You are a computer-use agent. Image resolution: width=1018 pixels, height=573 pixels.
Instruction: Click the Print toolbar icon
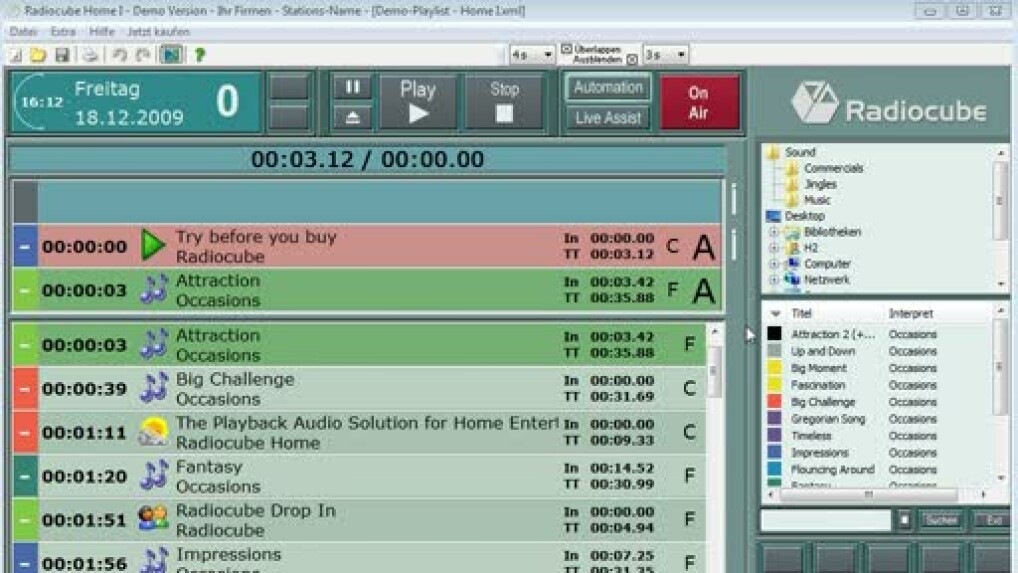(x=90, y=55)
